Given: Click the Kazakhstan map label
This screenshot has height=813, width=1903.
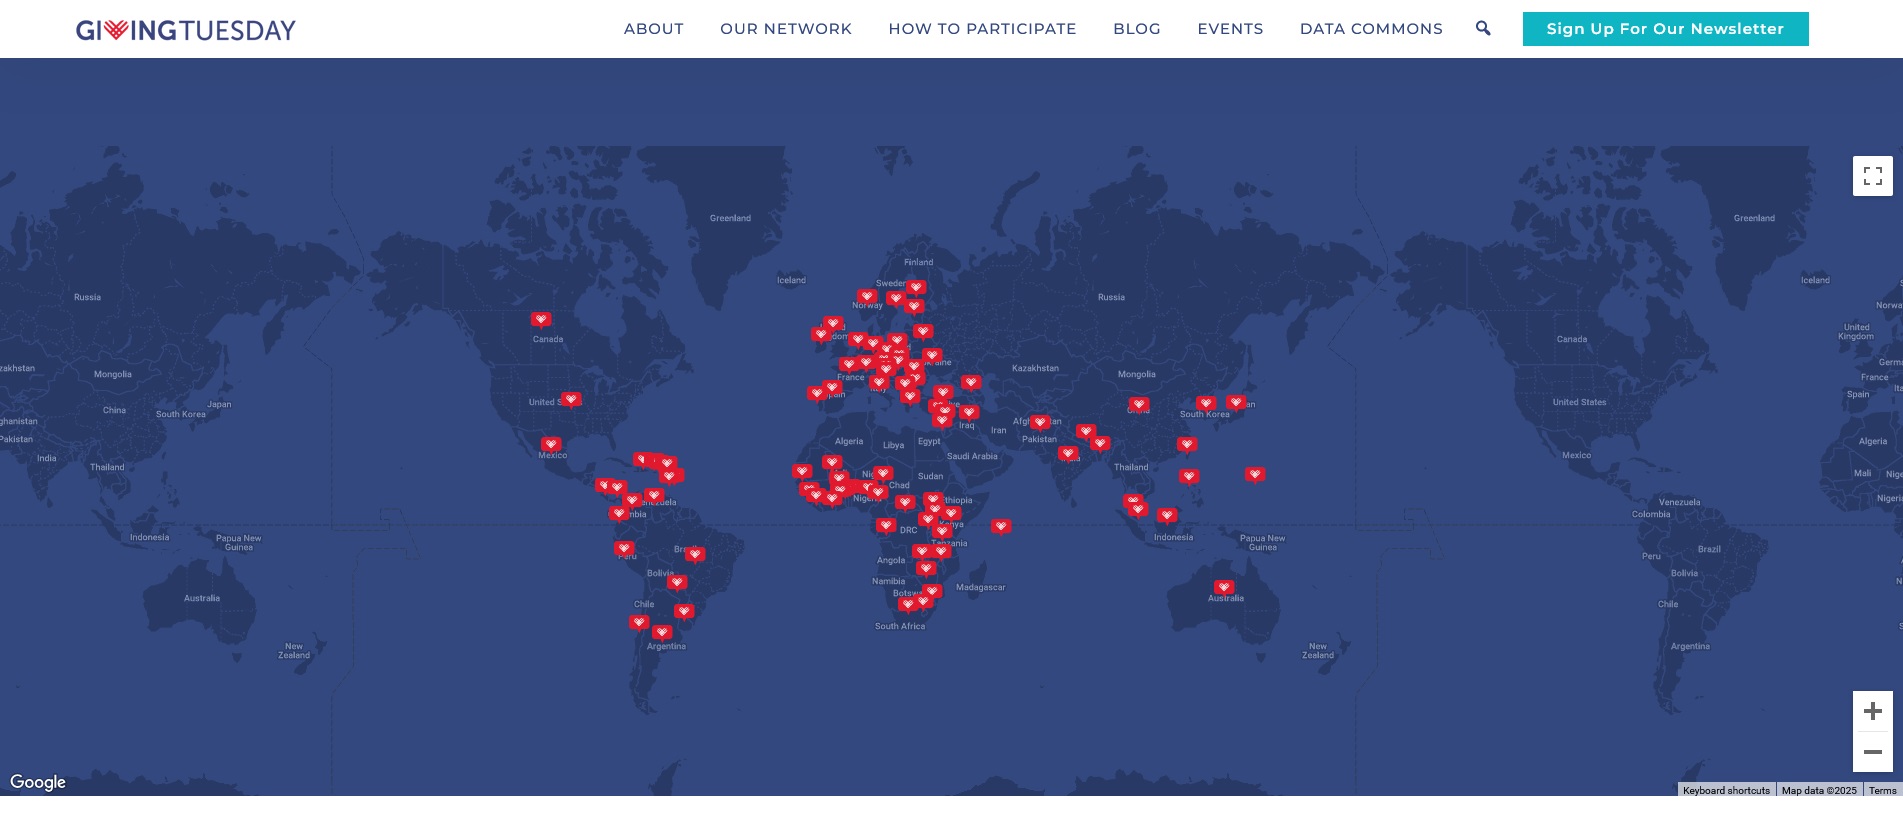Looking at the screenshot, I should point(1035,368).
